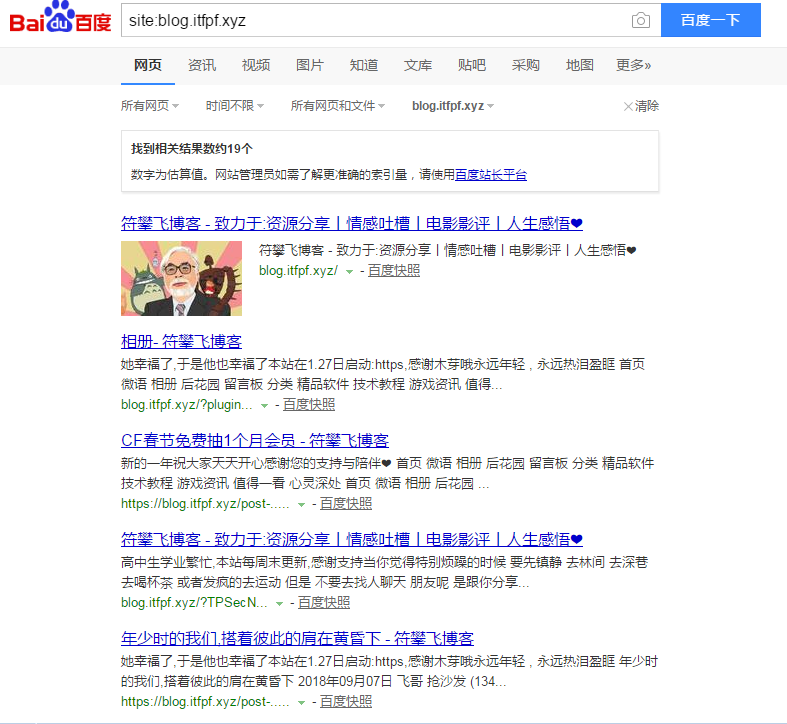
Task: Open 百度快照 for the ?TPSecN result
Action: point(324,602)
